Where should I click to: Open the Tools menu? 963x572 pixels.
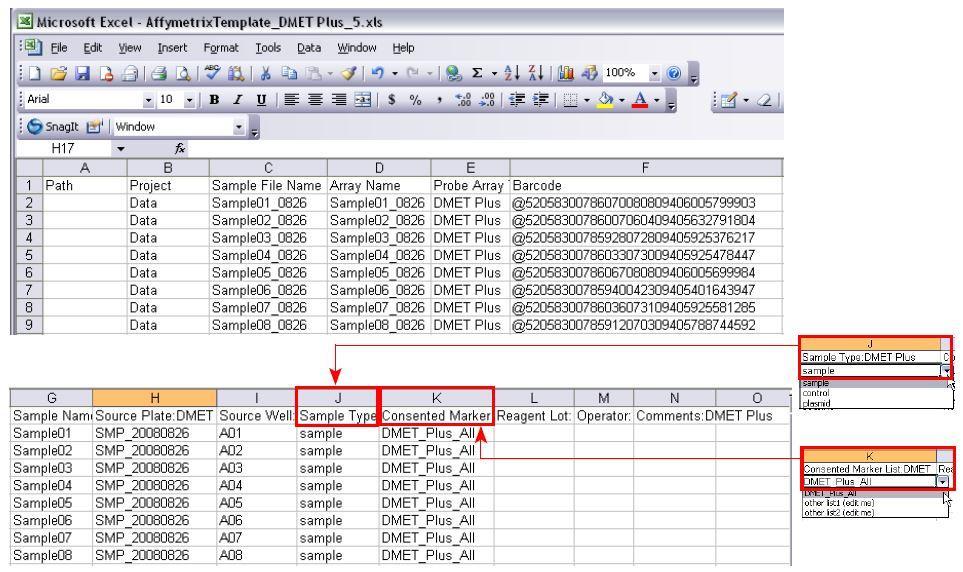click(x=268, y=48)
